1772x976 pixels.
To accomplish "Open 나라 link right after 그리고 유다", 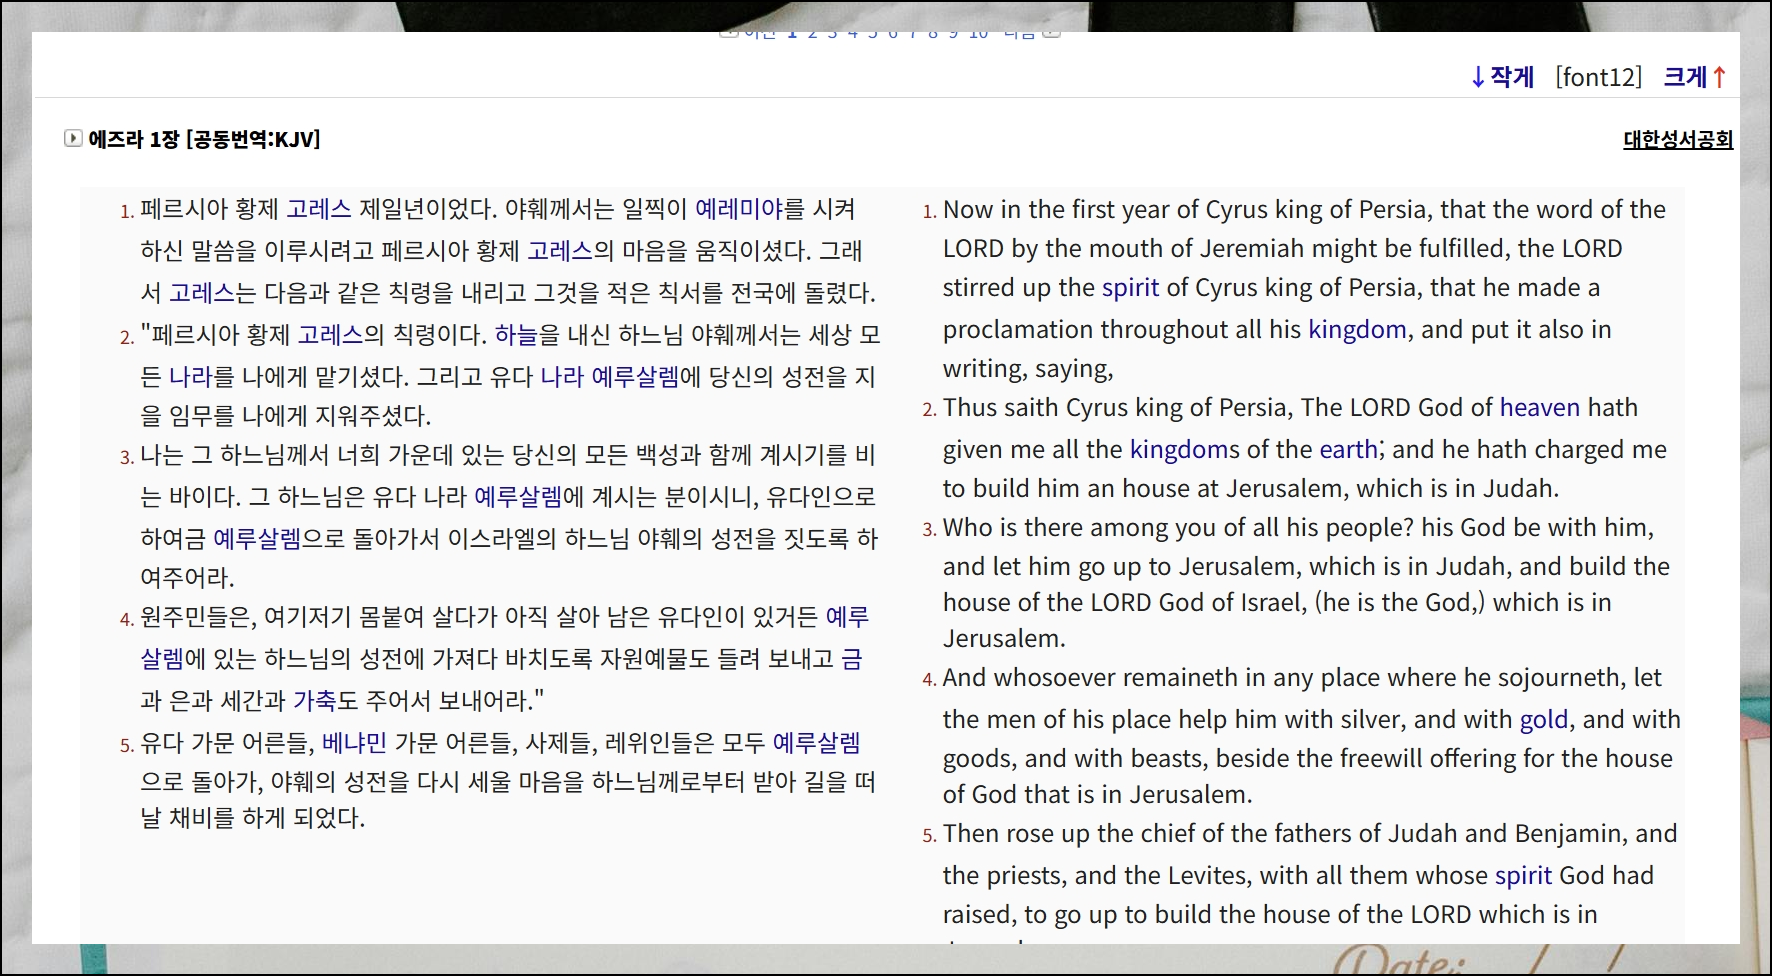I will point(562,377).
